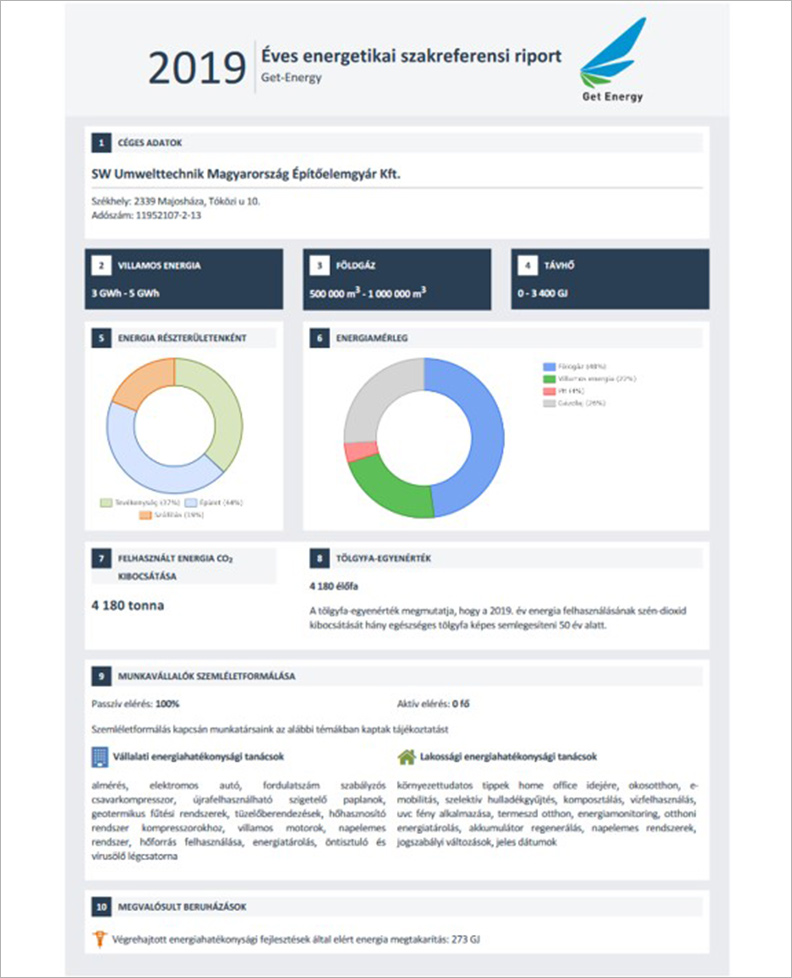792x978 pixels.
Task: Click the green house icon for residential tips
Action: pos(406,757)
